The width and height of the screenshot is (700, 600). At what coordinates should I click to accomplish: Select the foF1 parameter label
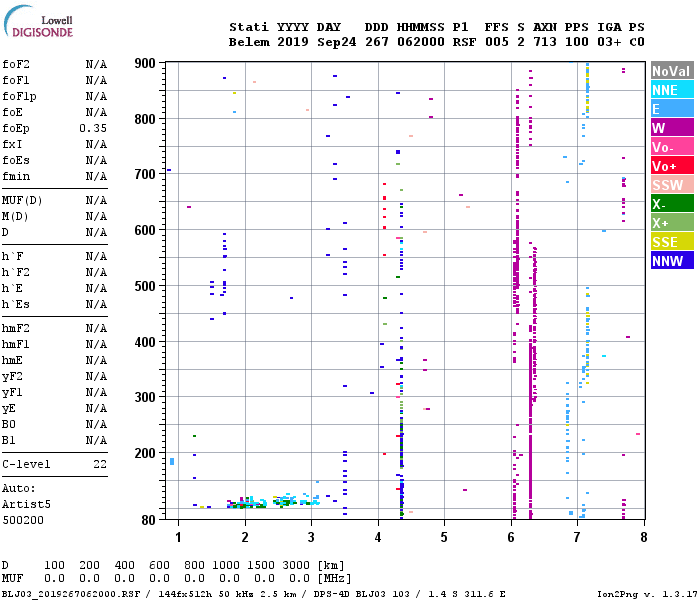16,80
